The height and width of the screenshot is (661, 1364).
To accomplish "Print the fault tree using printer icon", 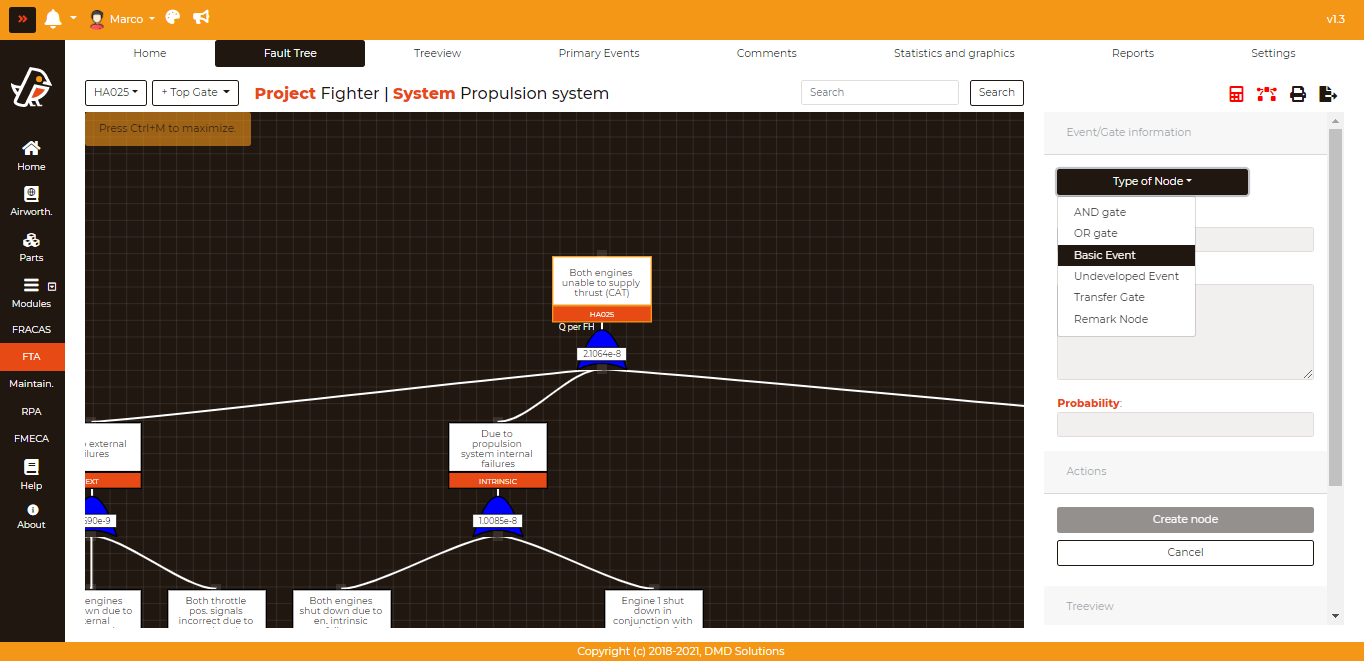I will pos(1298,94).
